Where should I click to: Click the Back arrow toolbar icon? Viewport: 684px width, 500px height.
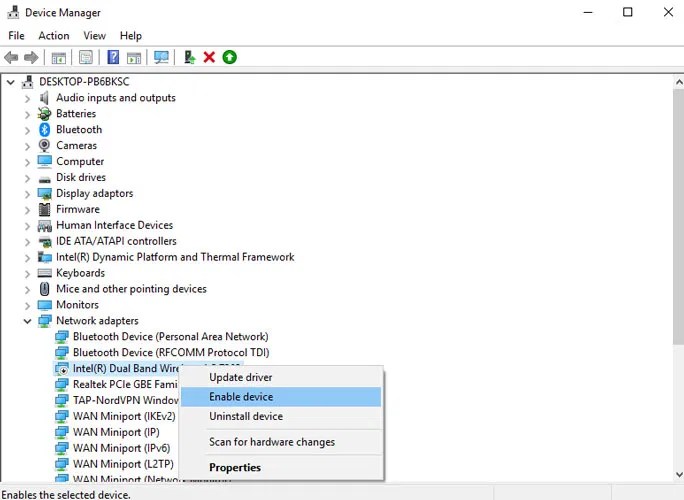tap(11, 57)
